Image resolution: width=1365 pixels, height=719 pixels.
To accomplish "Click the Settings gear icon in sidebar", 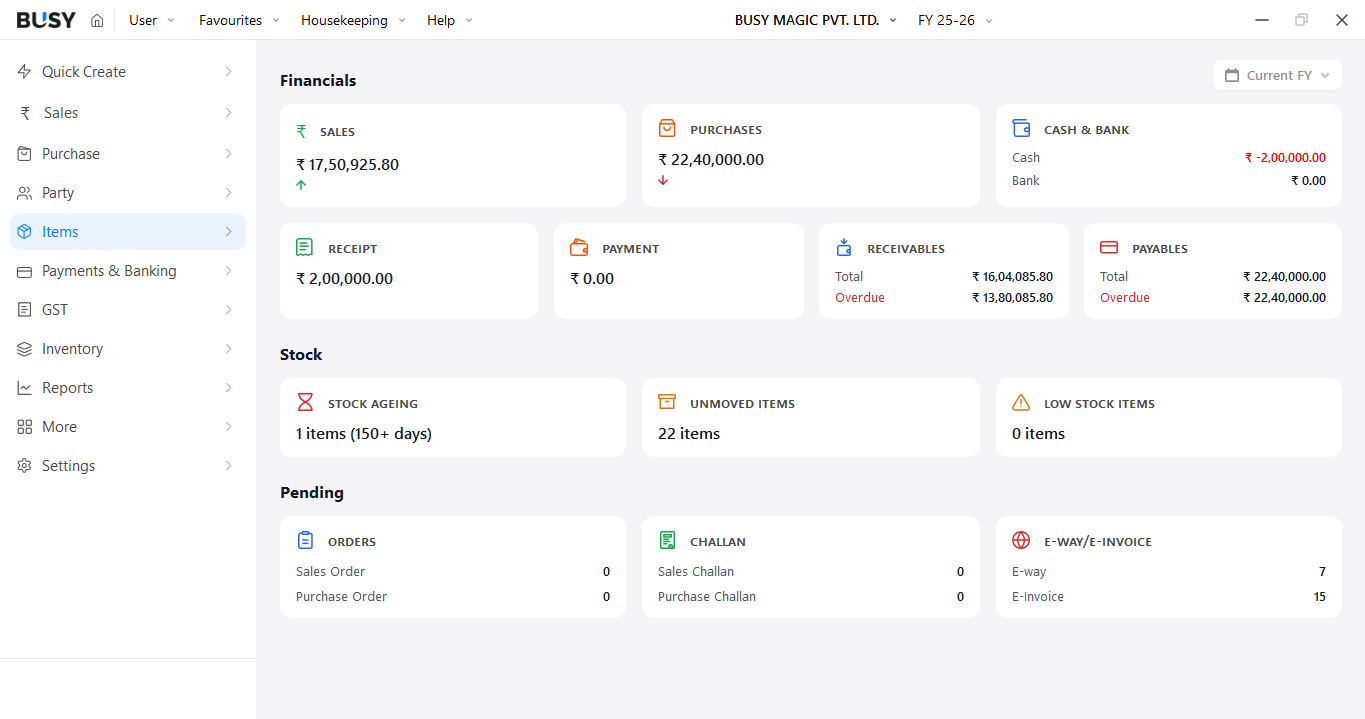I will pyautogui.click(x=25, y=466).
